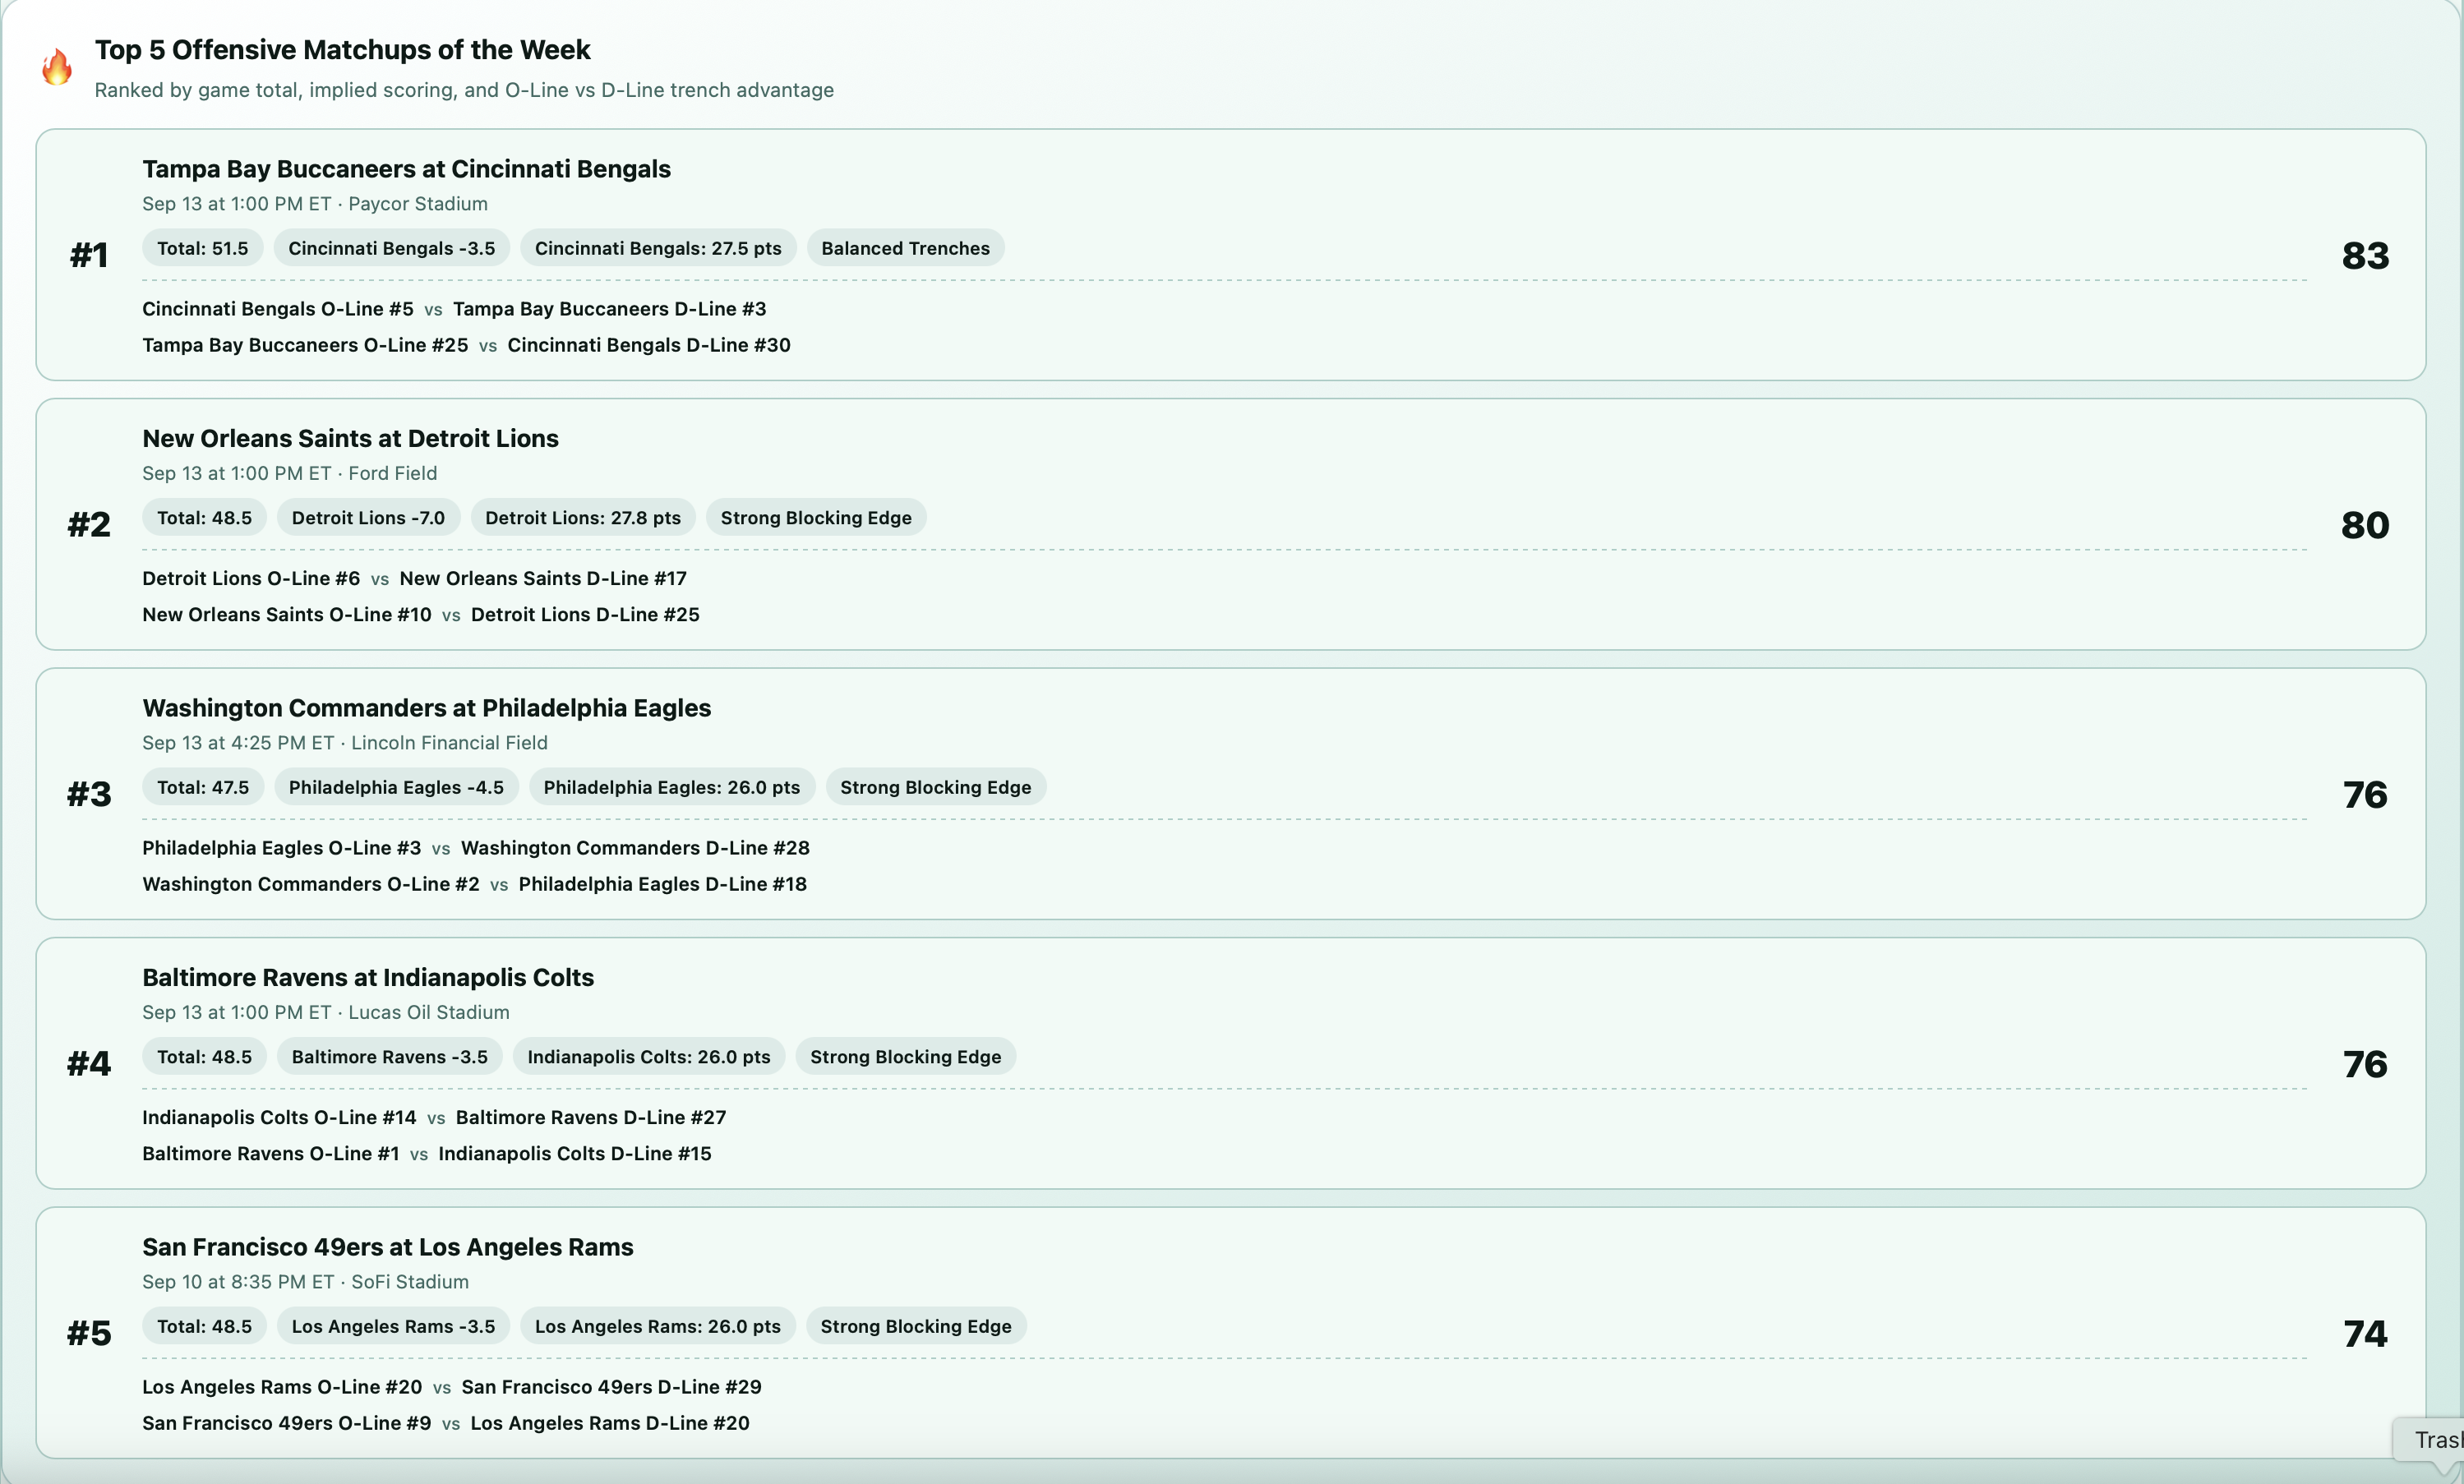Click the '#1' rank label
Image resolution: width=2464 pixels, height=1484 pixels.
pyautogui.click(x=89, y=255)
